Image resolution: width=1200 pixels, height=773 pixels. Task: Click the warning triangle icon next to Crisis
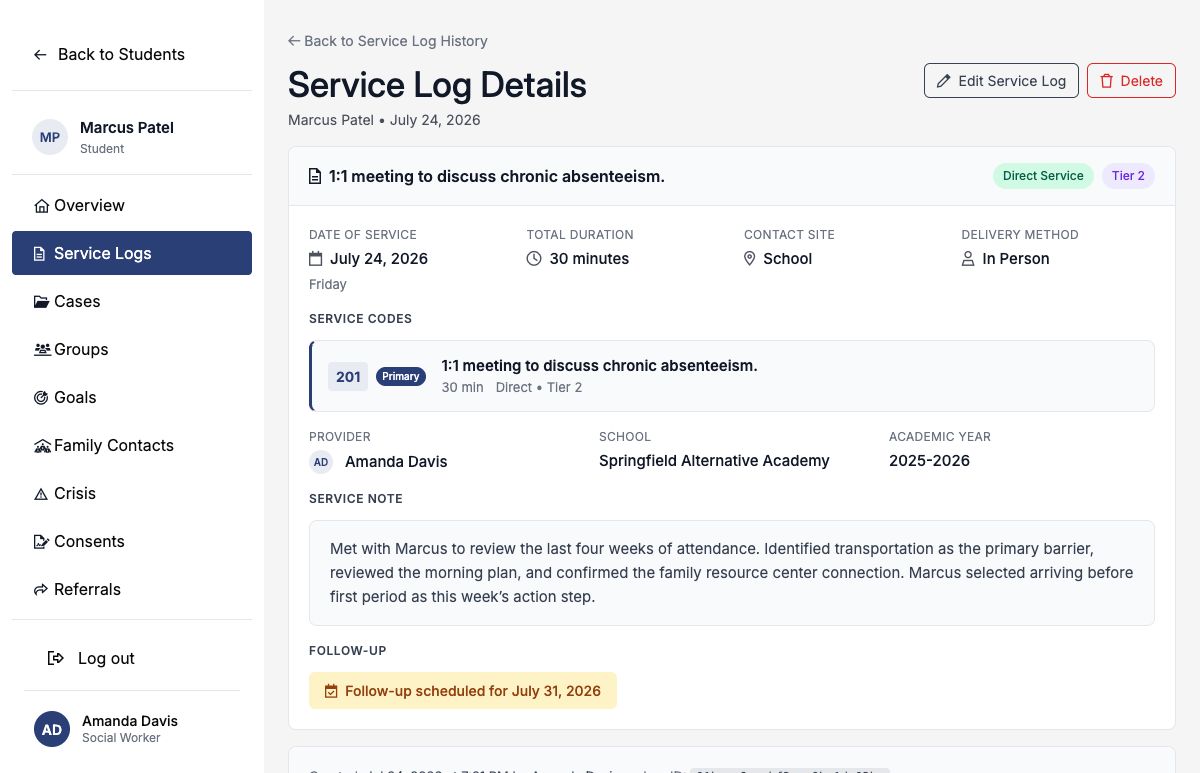(41, 494)
